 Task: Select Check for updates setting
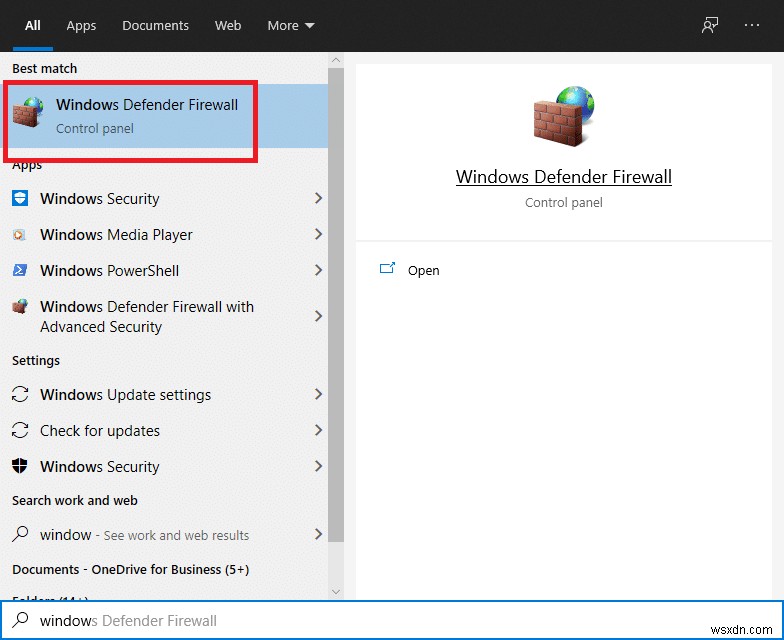[164, 430]
